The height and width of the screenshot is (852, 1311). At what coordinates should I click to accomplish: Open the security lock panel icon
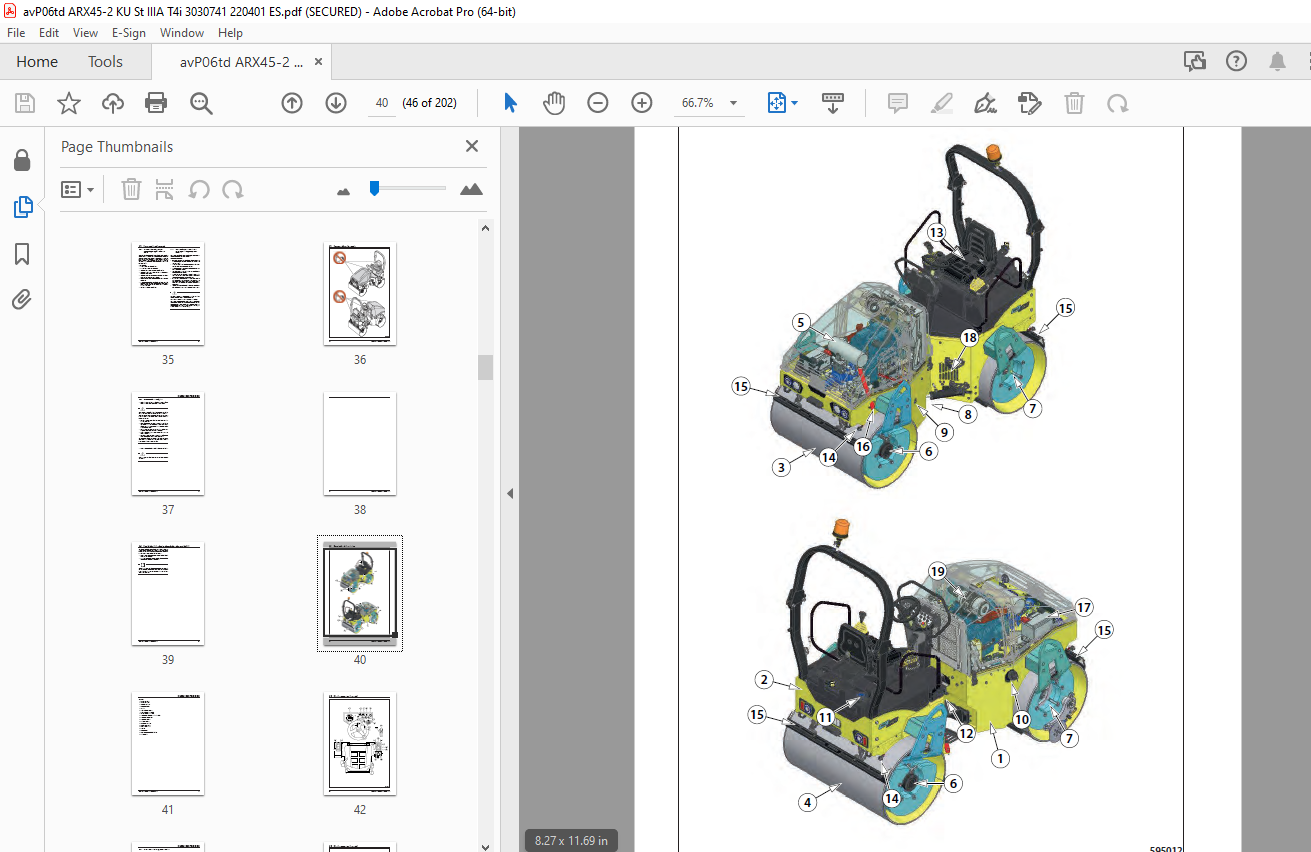[22, 160]
